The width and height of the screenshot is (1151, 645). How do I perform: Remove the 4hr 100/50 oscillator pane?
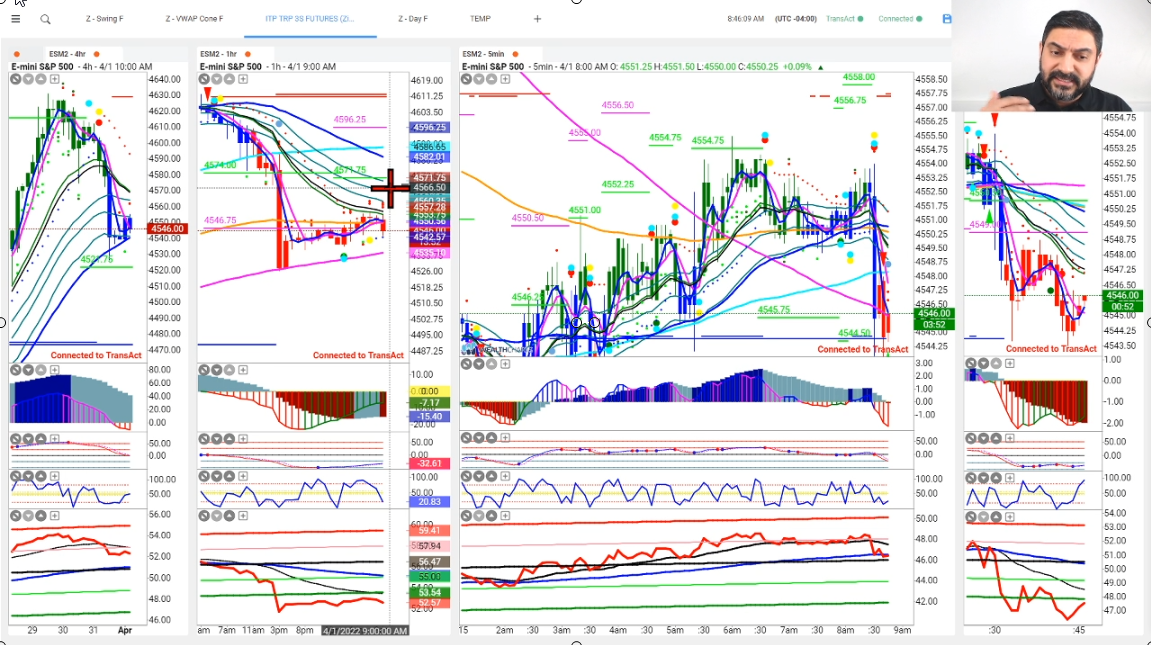(x=15, y=476)
